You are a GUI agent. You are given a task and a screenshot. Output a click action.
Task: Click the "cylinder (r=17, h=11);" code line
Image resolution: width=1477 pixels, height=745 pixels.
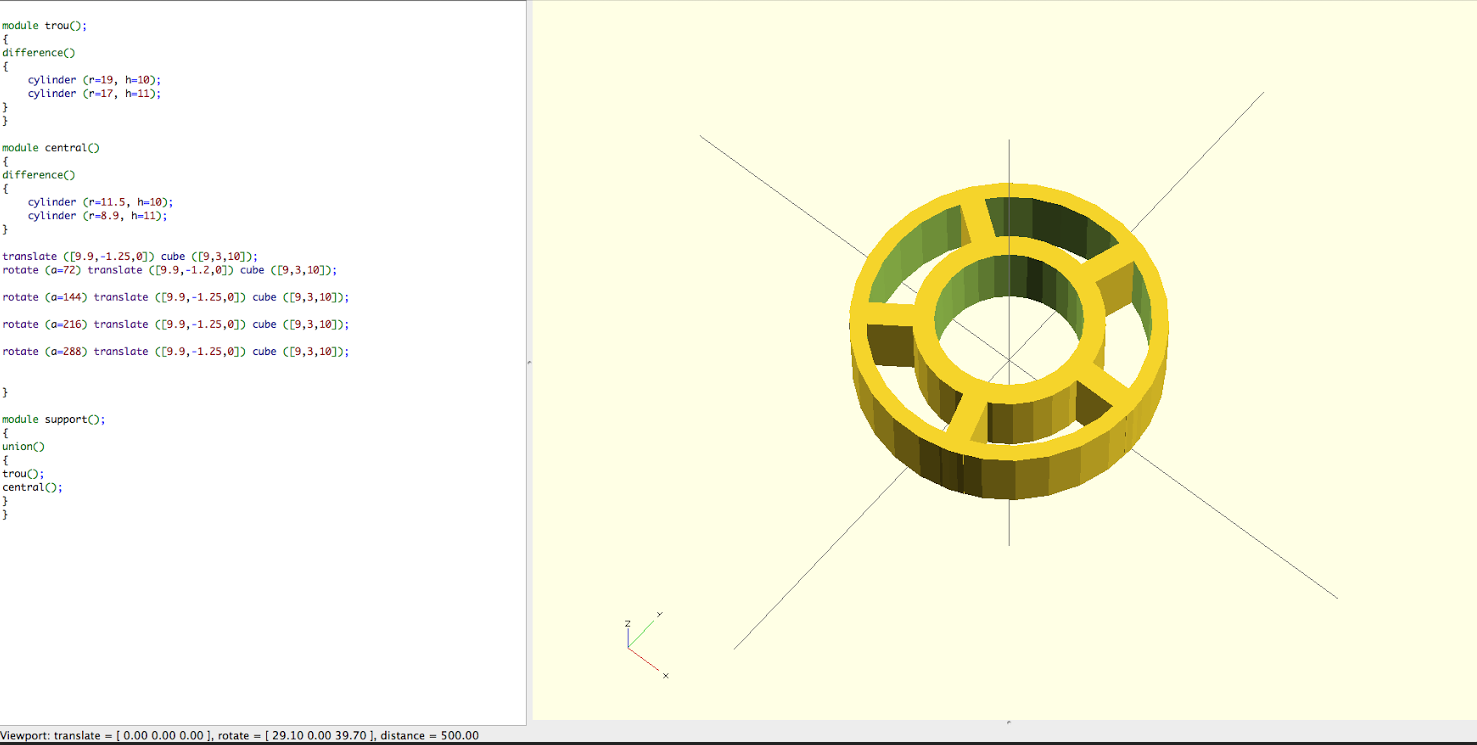94,94
